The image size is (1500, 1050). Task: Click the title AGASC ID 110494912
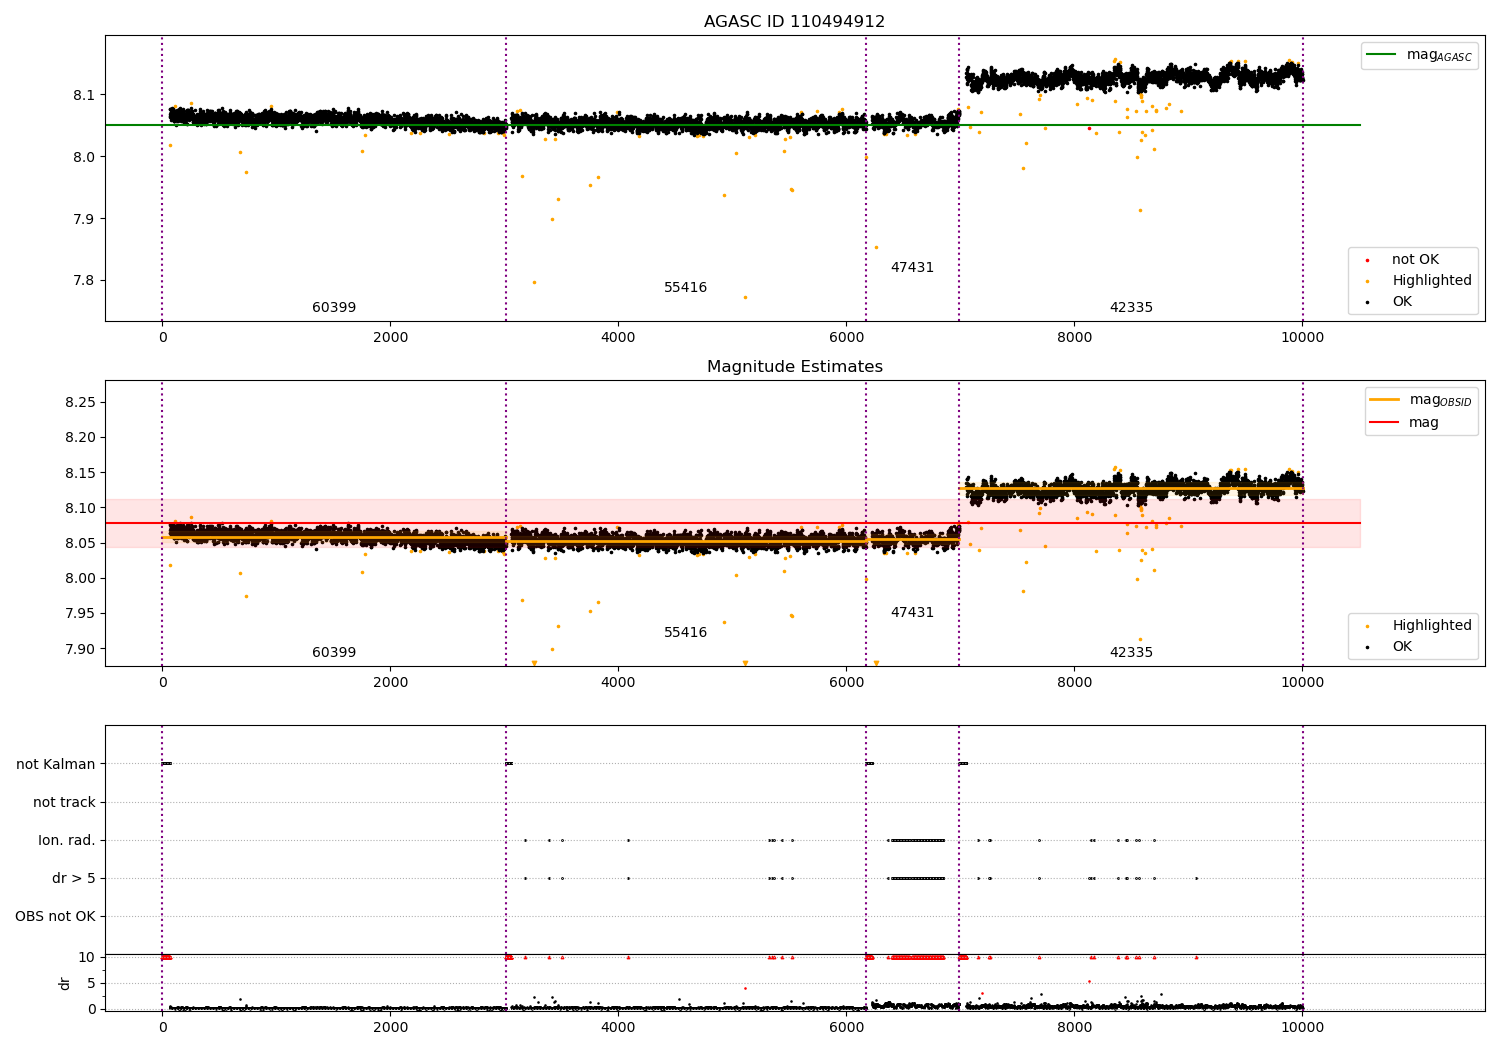tap(794, 22)
